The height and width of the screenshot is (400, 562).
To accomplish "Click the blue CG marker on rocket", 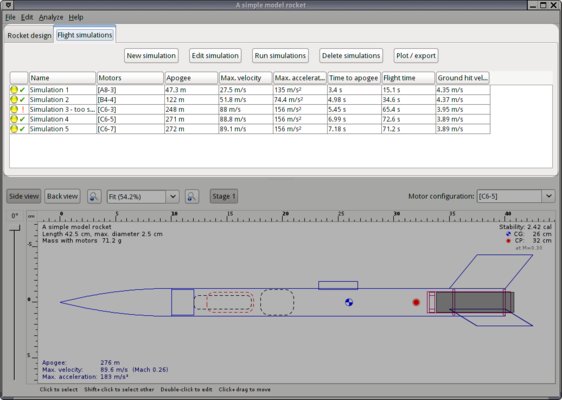I will point(349,302).
